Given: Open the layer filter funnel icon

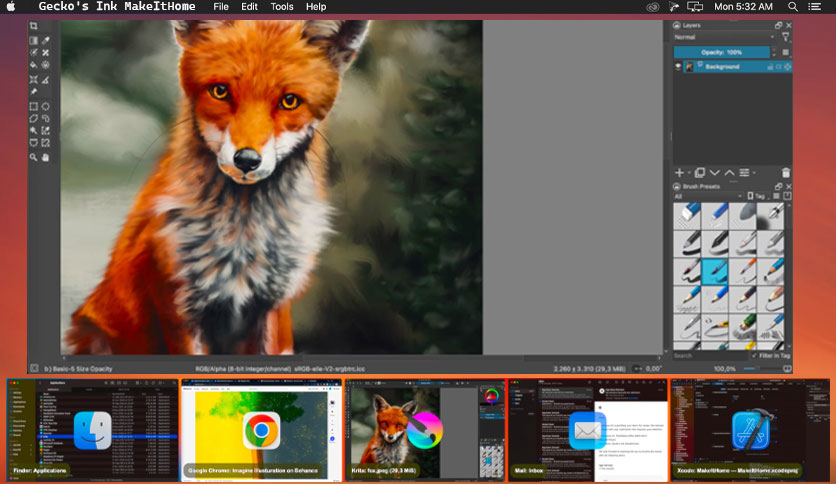Looking at the screenshot, I should [x=785, y=37].
